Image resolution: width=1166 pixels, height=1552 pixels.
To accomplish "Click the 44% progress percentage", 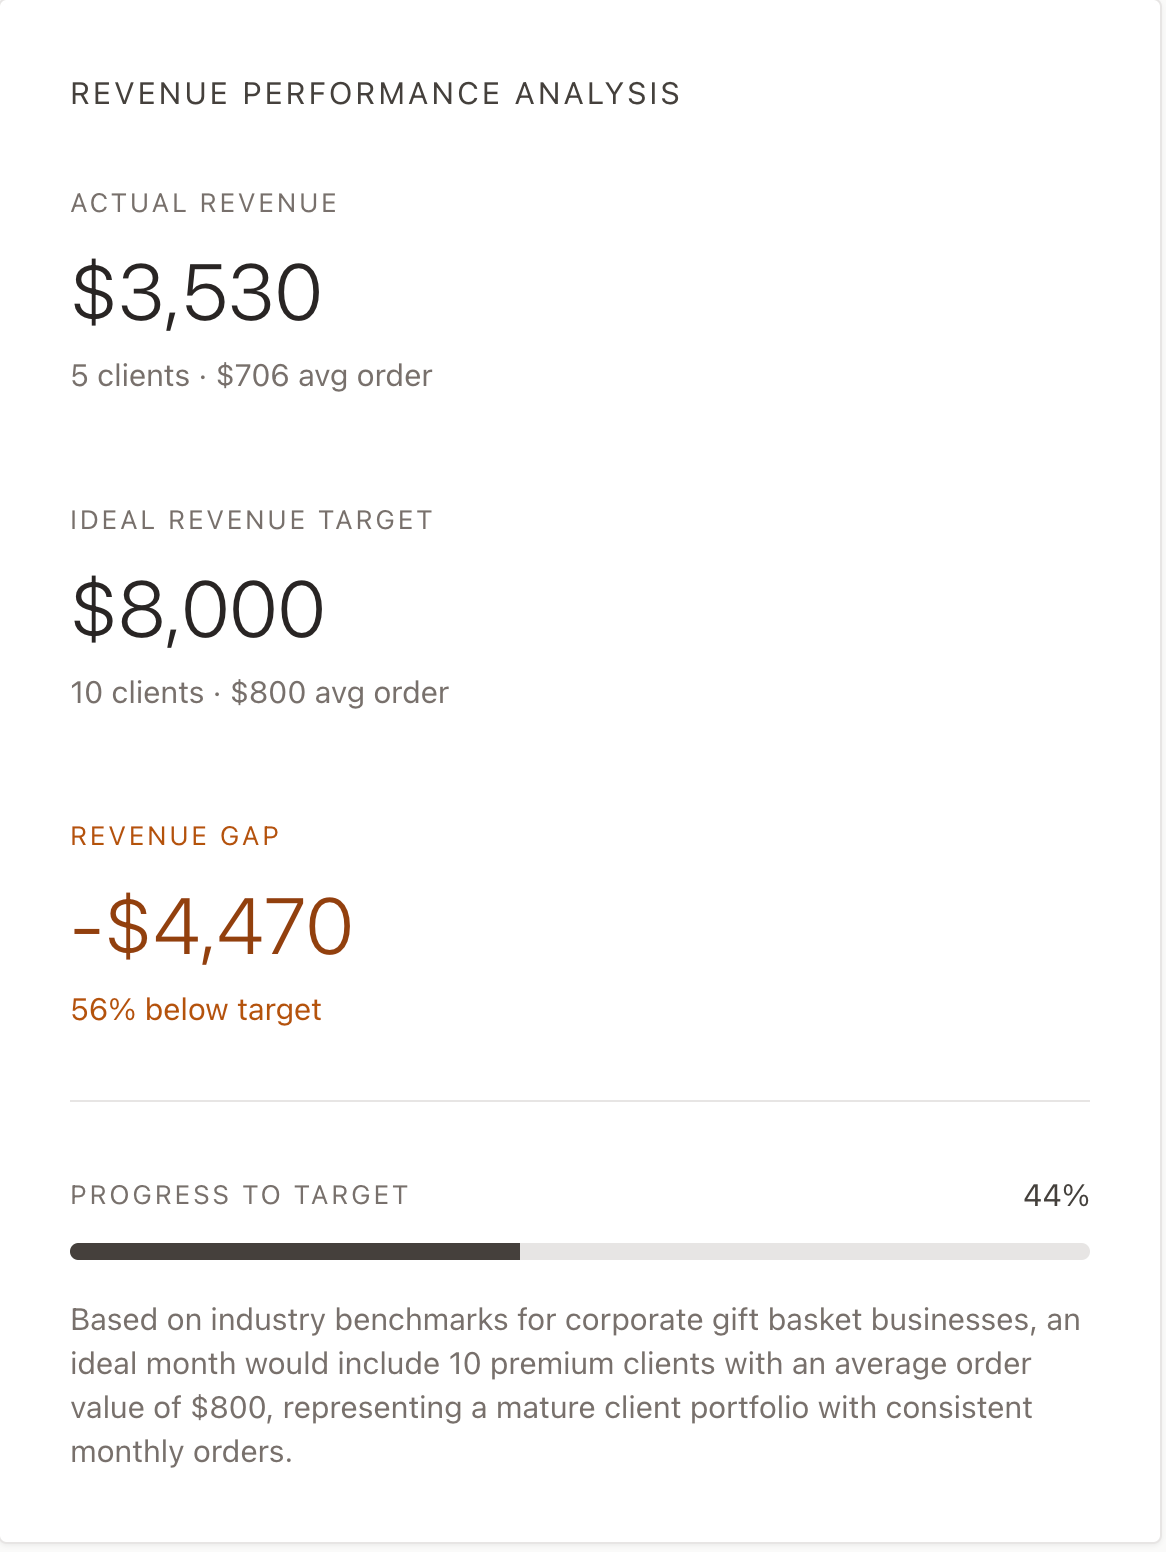I will (1056, 1195).
